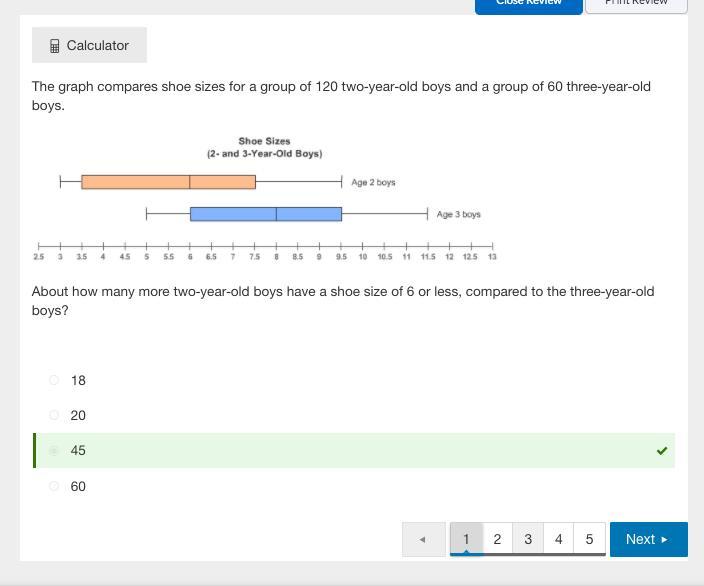Viewport: 704px width, 586px height.
Task: Click the Next button
Action: (x=648, y=539)
